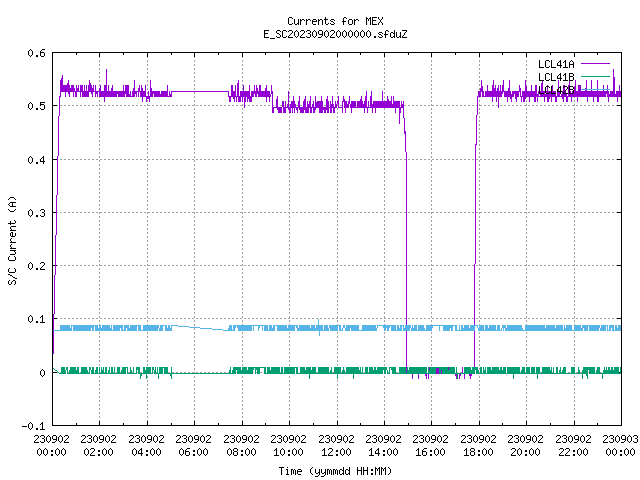
Task: Click x-axis tick 230902 12:00
Action: (336, 445)
